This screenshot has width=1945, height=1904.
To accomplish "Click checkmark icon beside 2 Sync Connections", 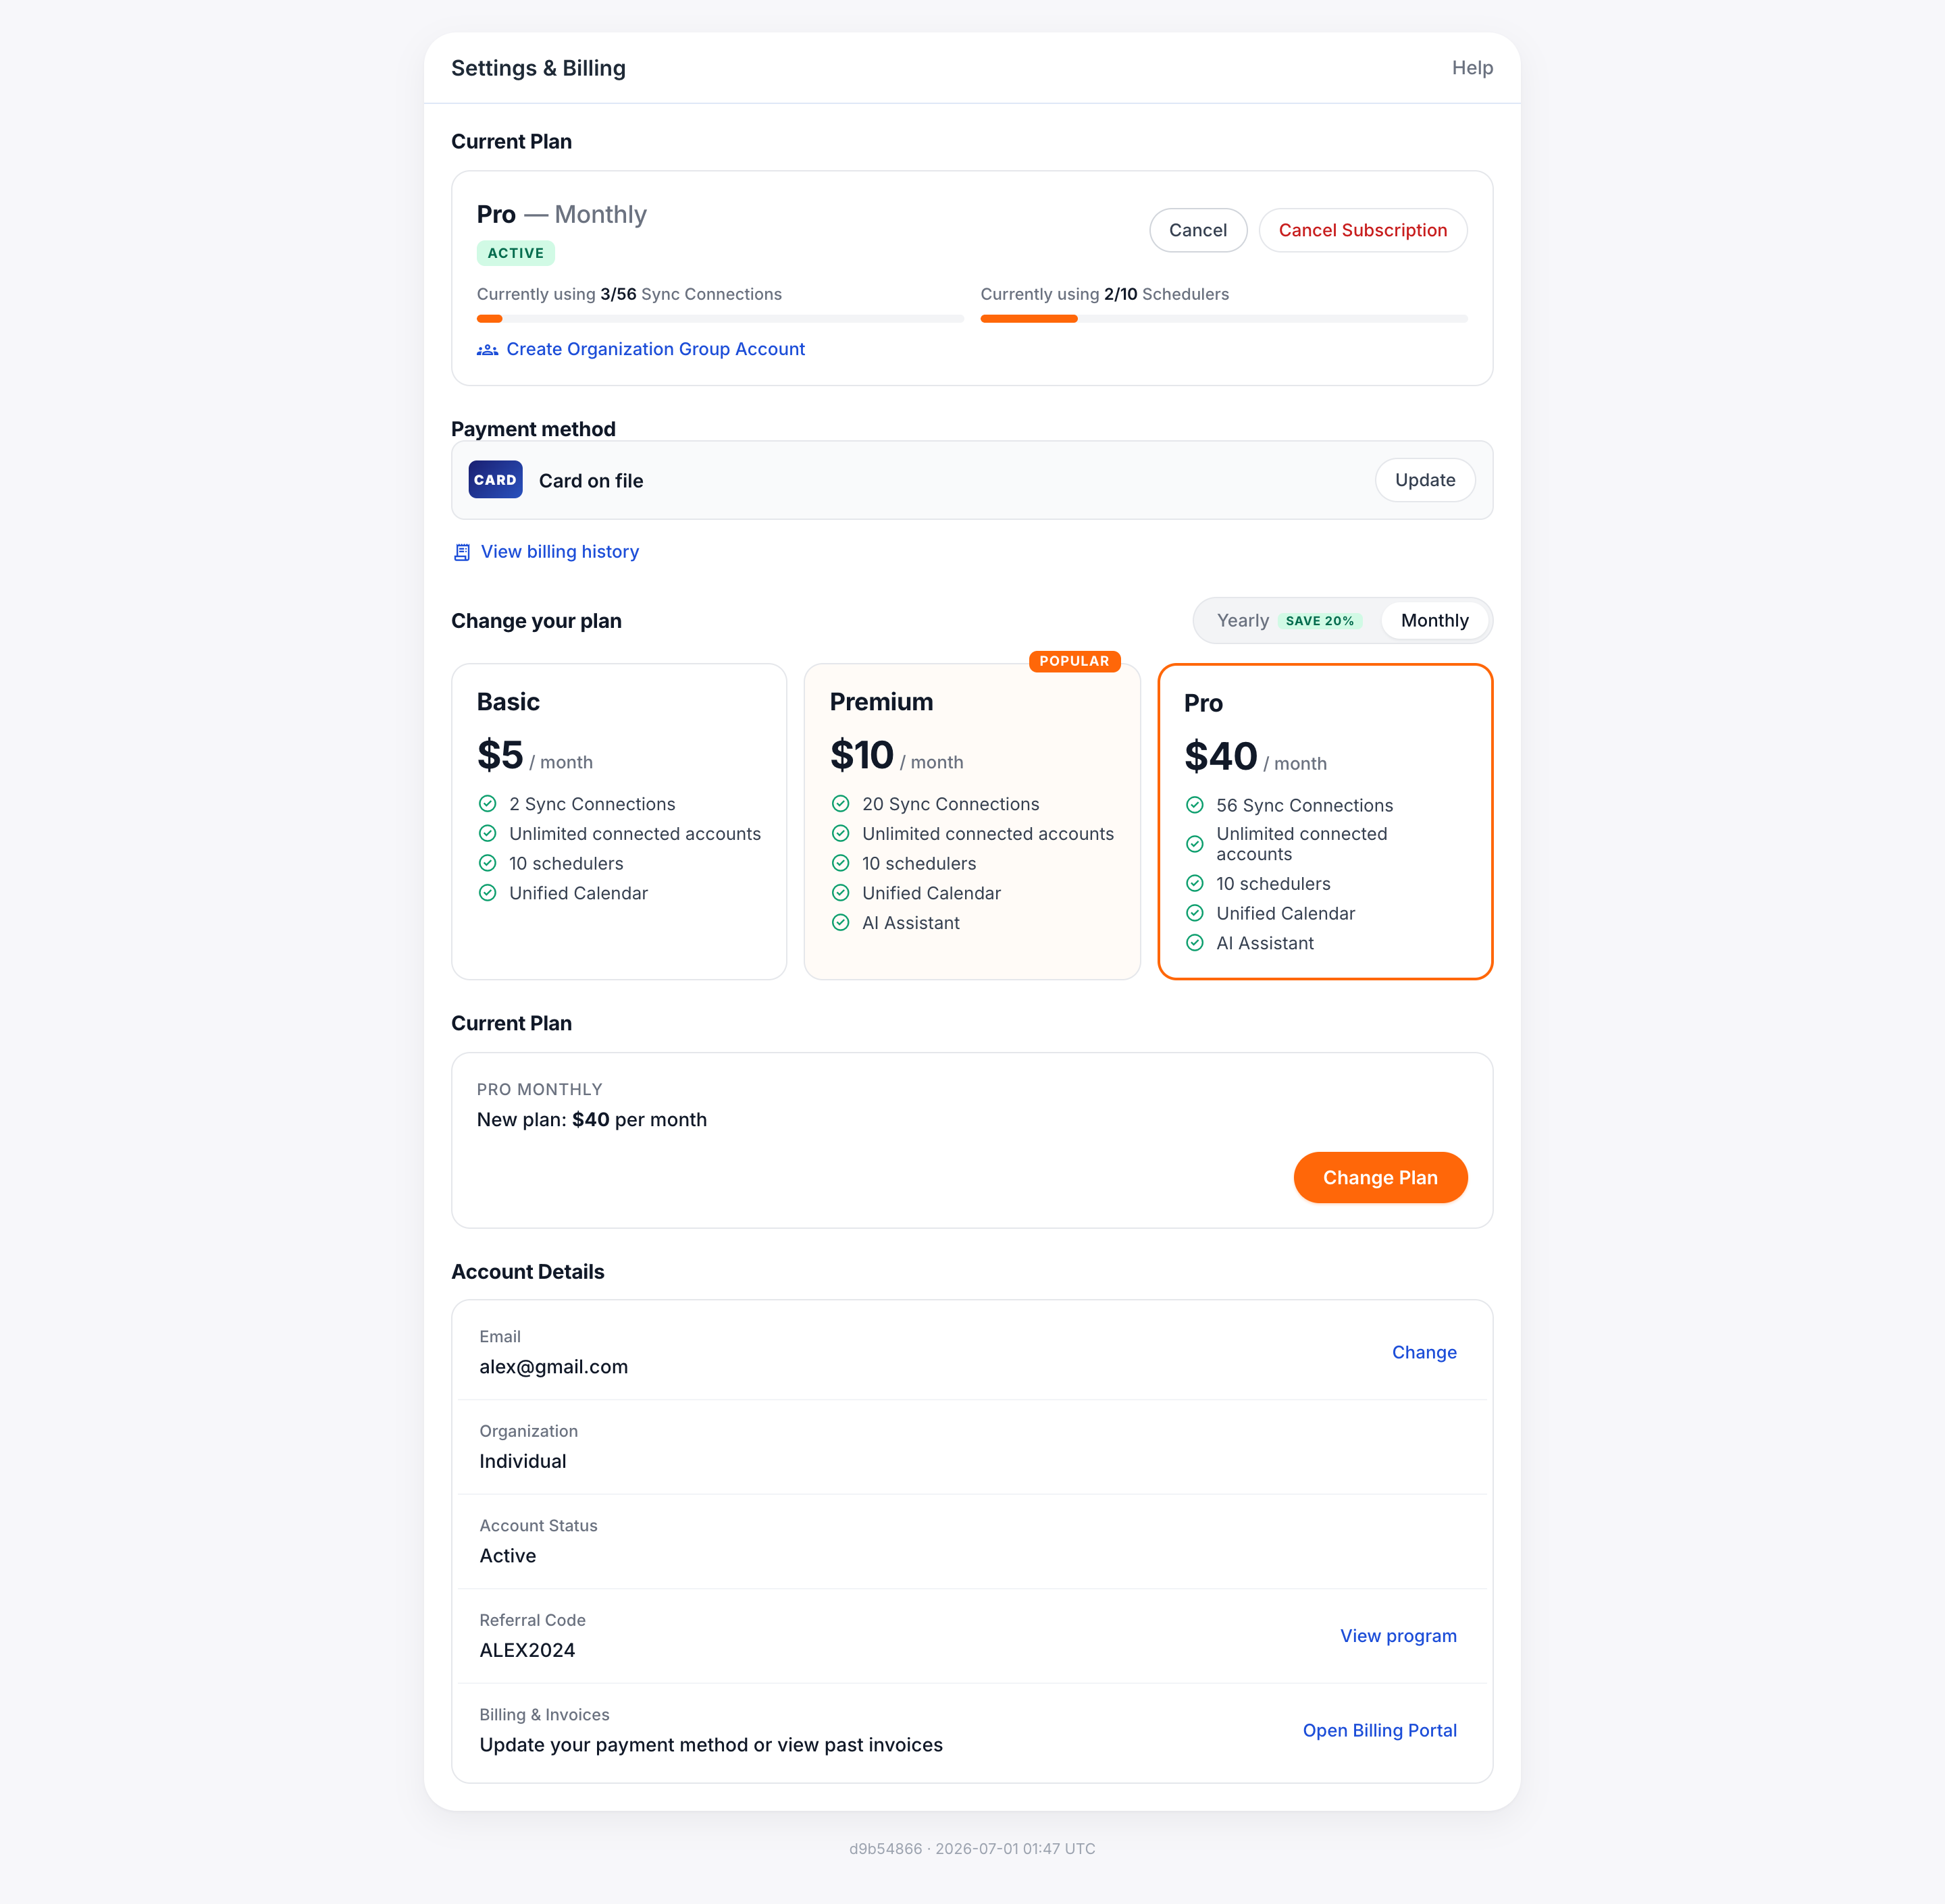I will [x=487, y=804].
